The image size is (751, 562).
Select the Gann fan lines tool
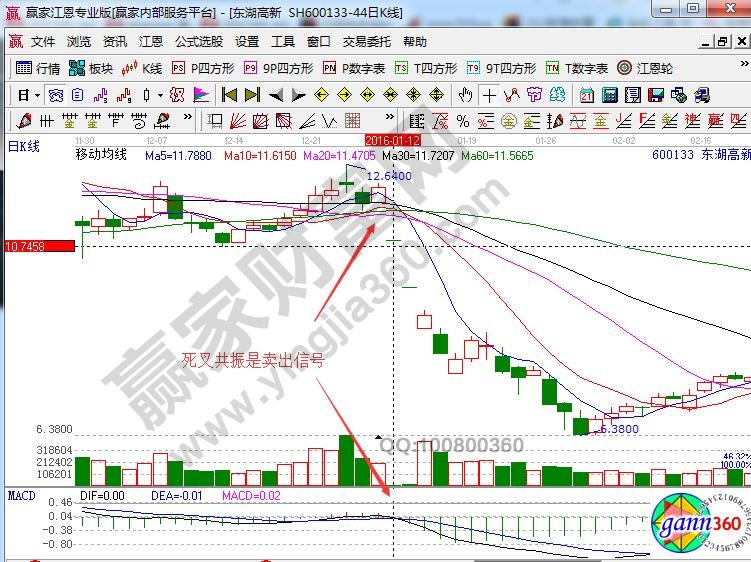pos(238,121)
